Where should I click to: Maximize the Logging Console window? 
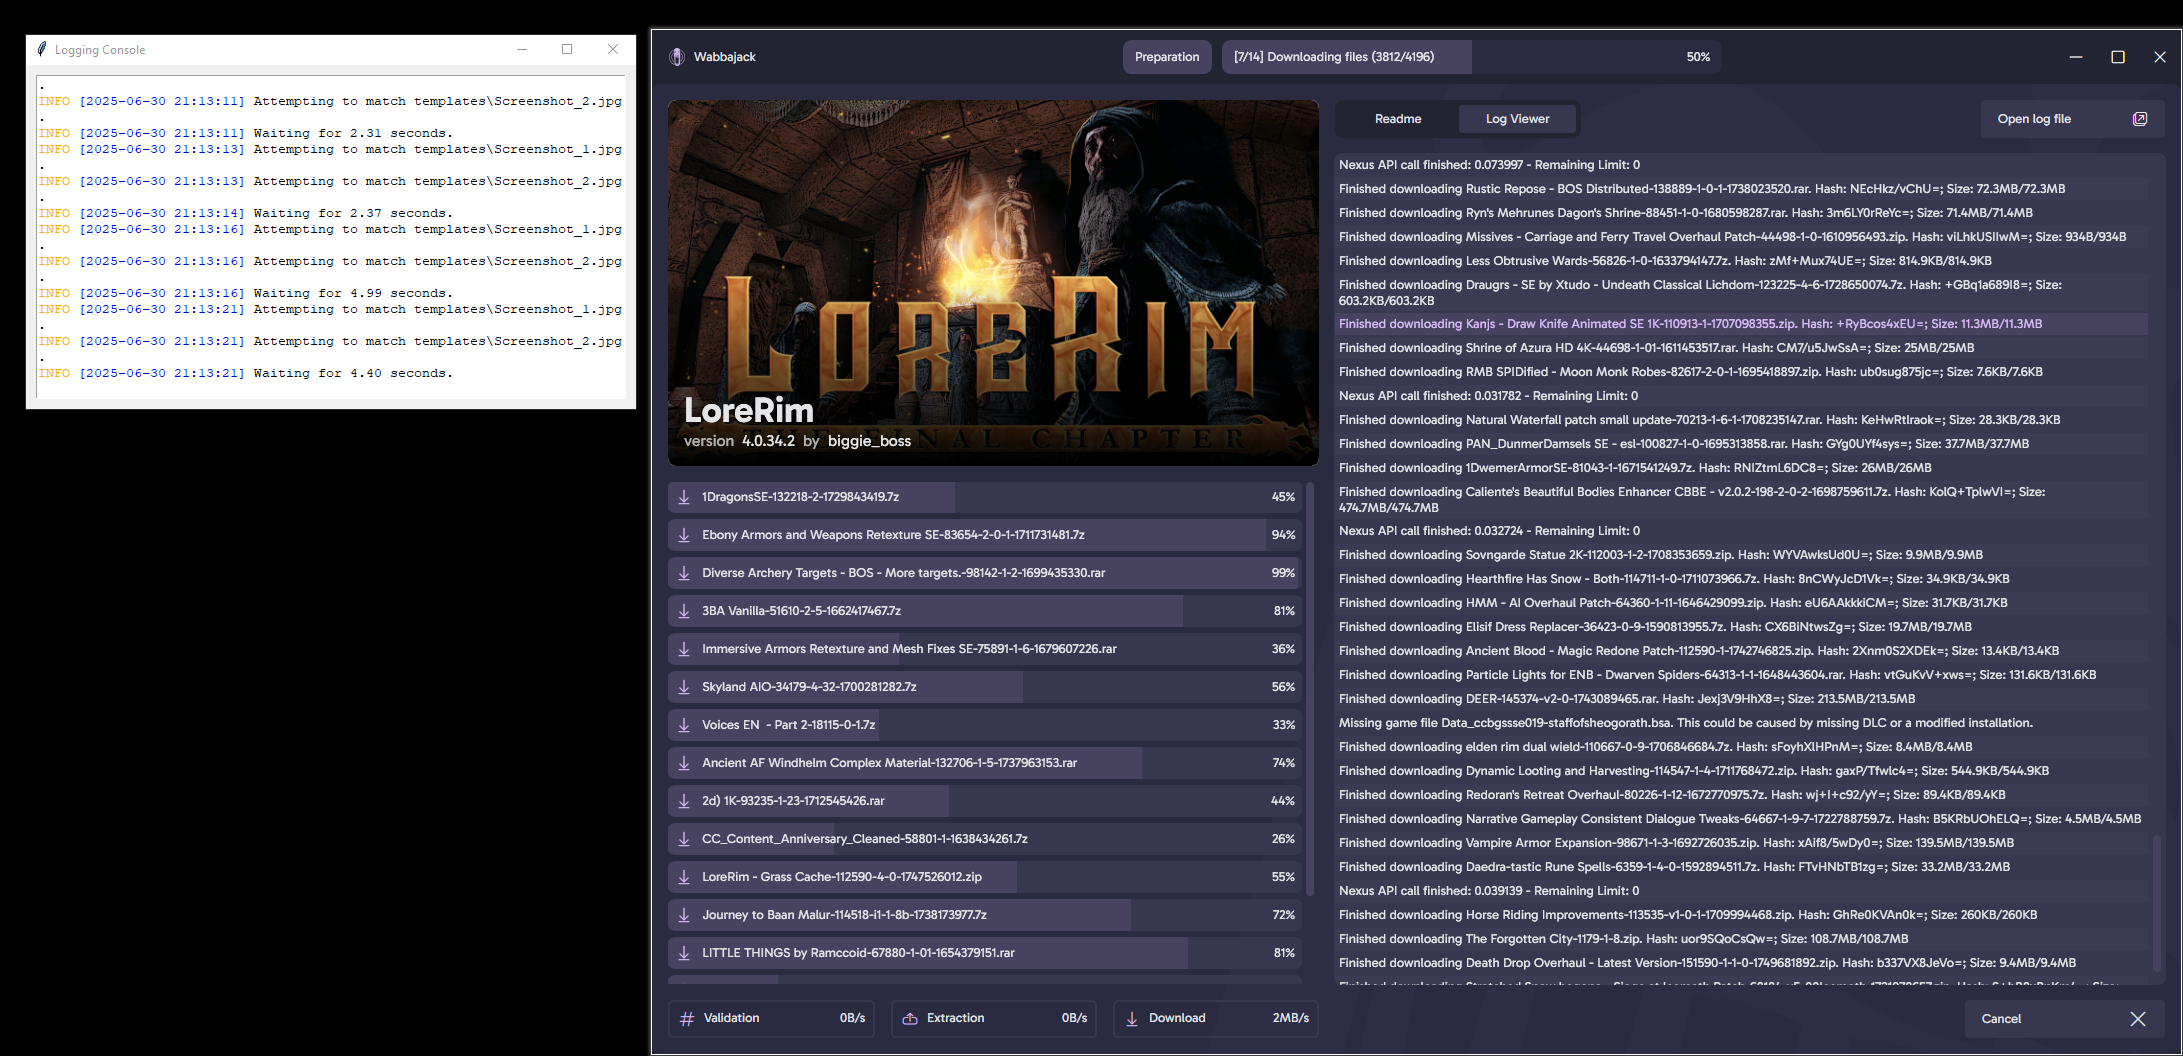click(567, 49)
